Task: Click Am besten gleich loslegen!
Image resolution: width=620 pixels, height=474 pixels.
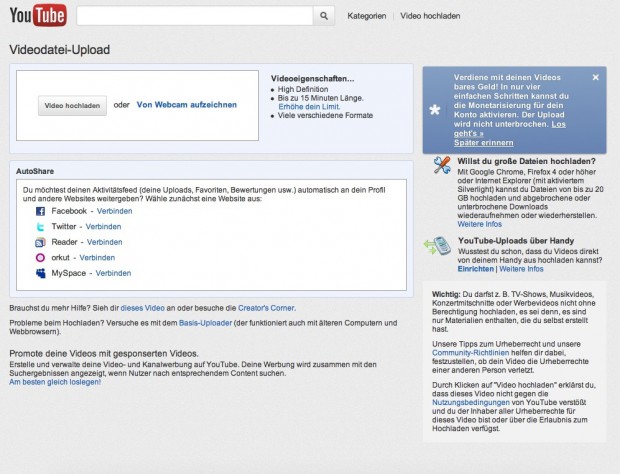Action: pos(55,382)
